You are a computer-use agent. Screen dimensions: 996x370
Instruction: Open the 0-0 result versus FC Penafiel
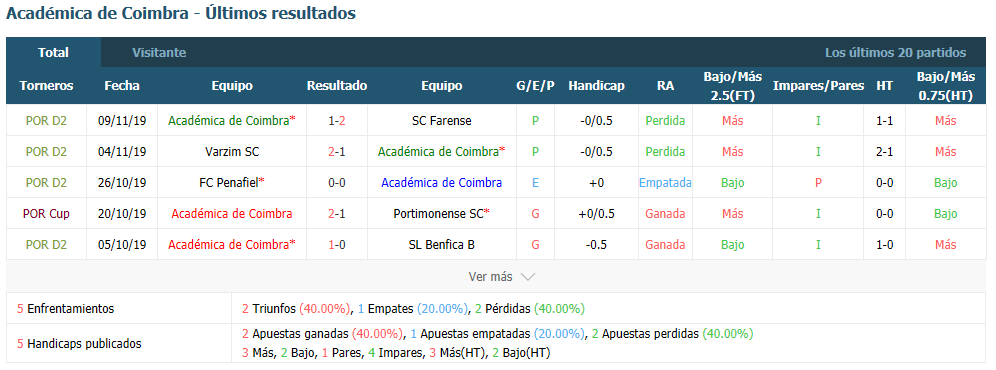coord(337,182)
